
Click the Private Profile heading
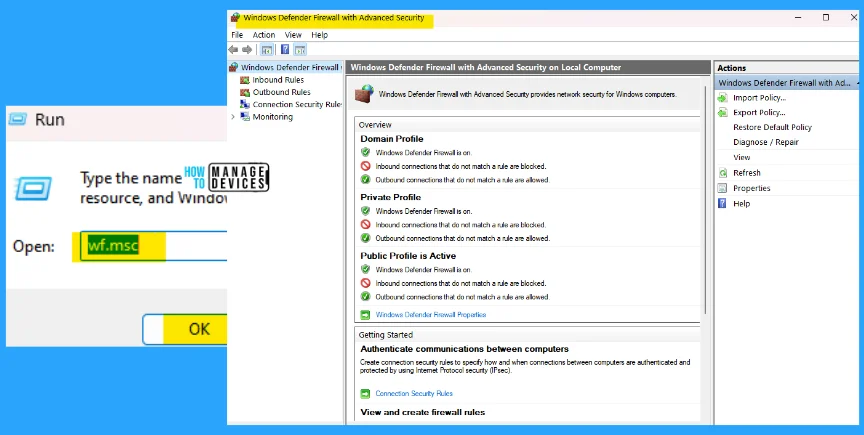[x=391, y=197]
